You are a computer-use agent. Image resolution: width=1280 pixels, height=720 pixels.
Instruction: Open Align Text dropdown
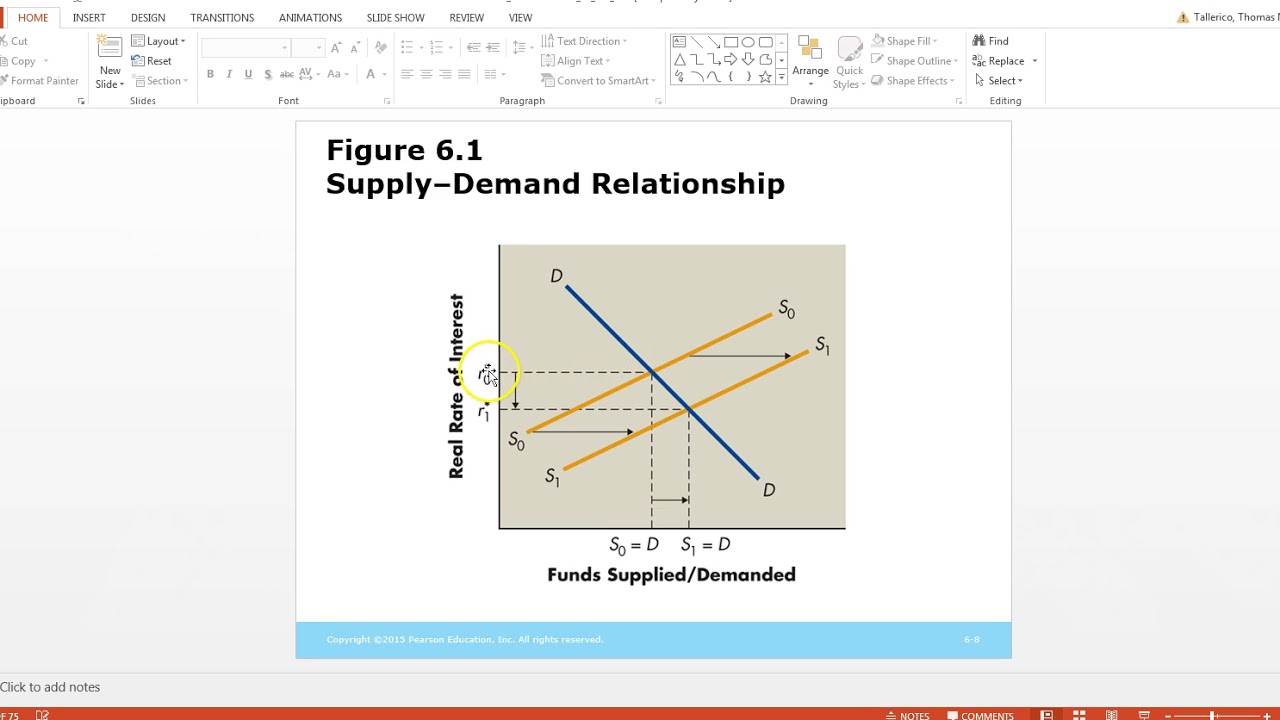tap(575, 61)
